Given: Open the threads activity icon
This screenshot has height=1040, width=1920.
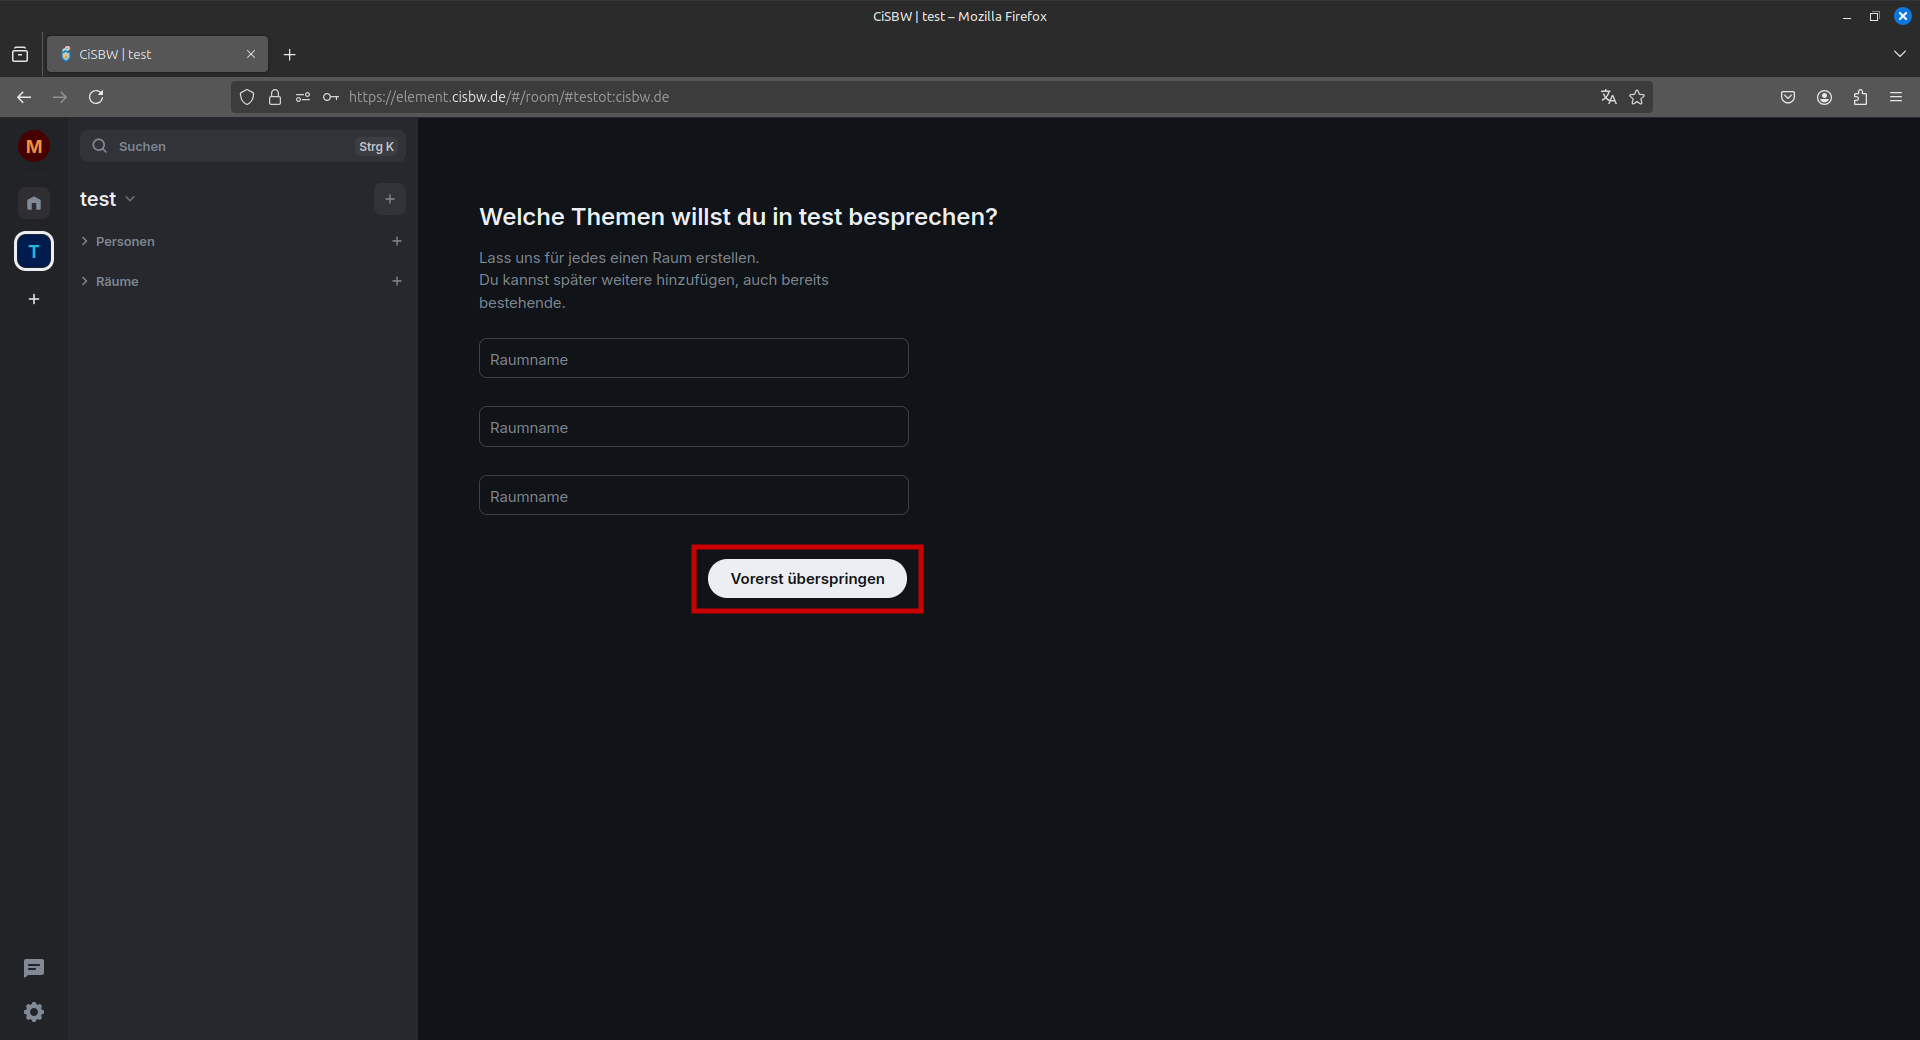Looking at the screenshot, I should point(34,968).
